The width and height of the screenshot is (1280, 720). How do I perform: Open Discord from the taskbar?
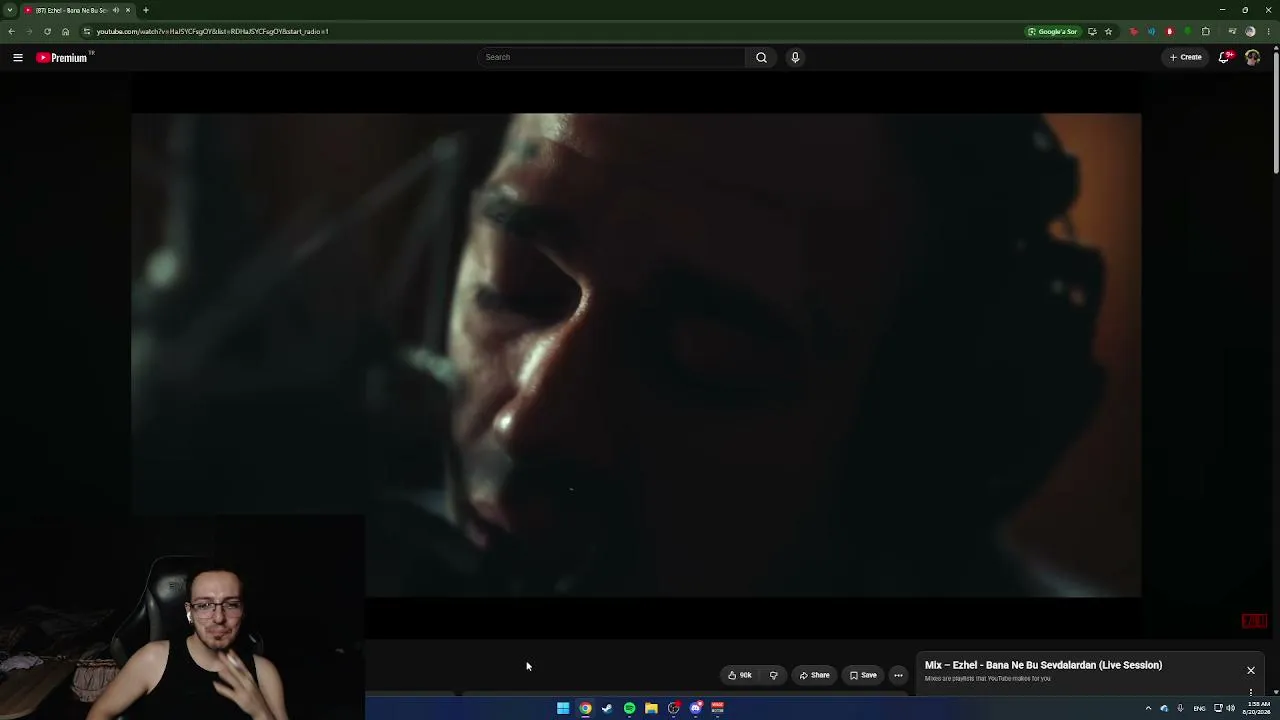695,708
